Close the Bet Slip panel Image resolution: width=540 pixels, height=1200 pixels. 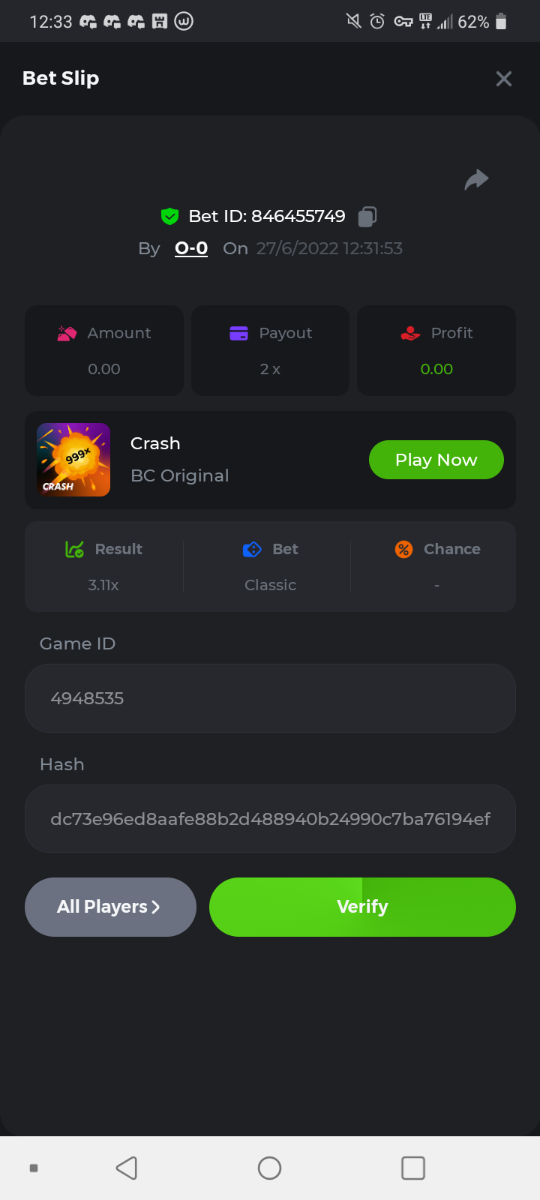pyautogui.click(x=504, y=78)
